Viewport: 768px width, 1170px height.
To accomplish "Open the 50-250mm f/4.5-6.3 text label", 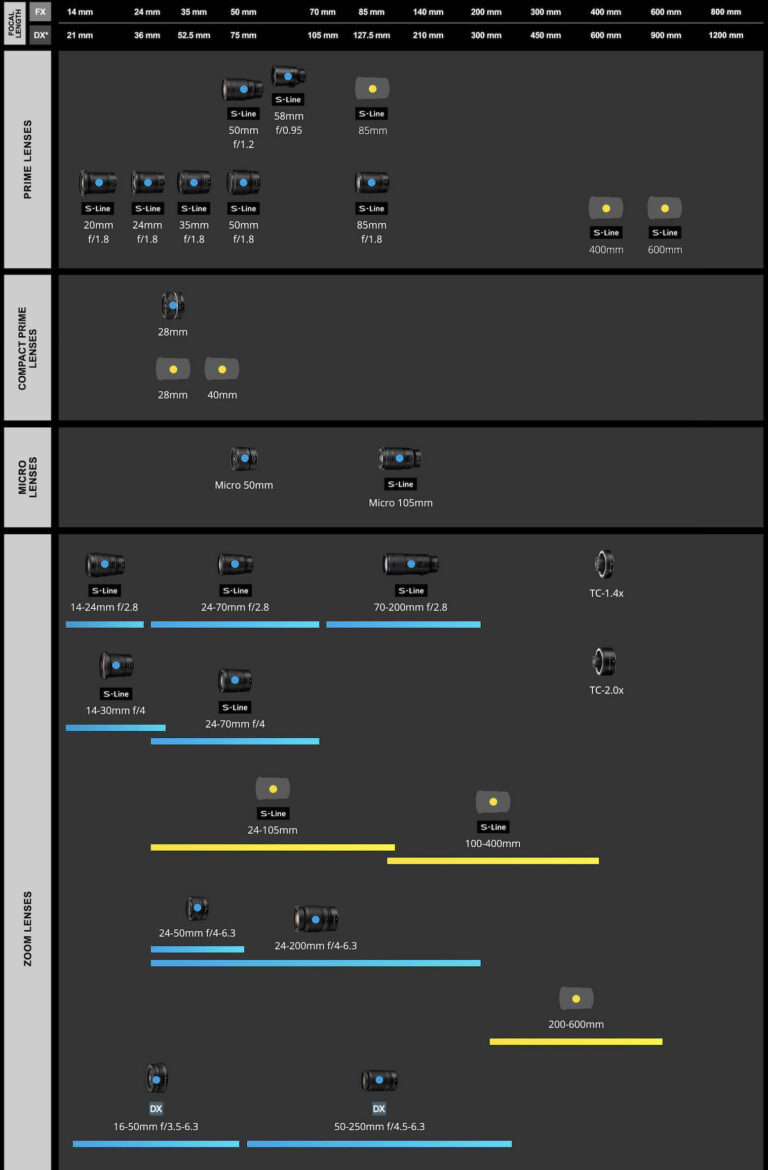I will [x=379, y=1127].
